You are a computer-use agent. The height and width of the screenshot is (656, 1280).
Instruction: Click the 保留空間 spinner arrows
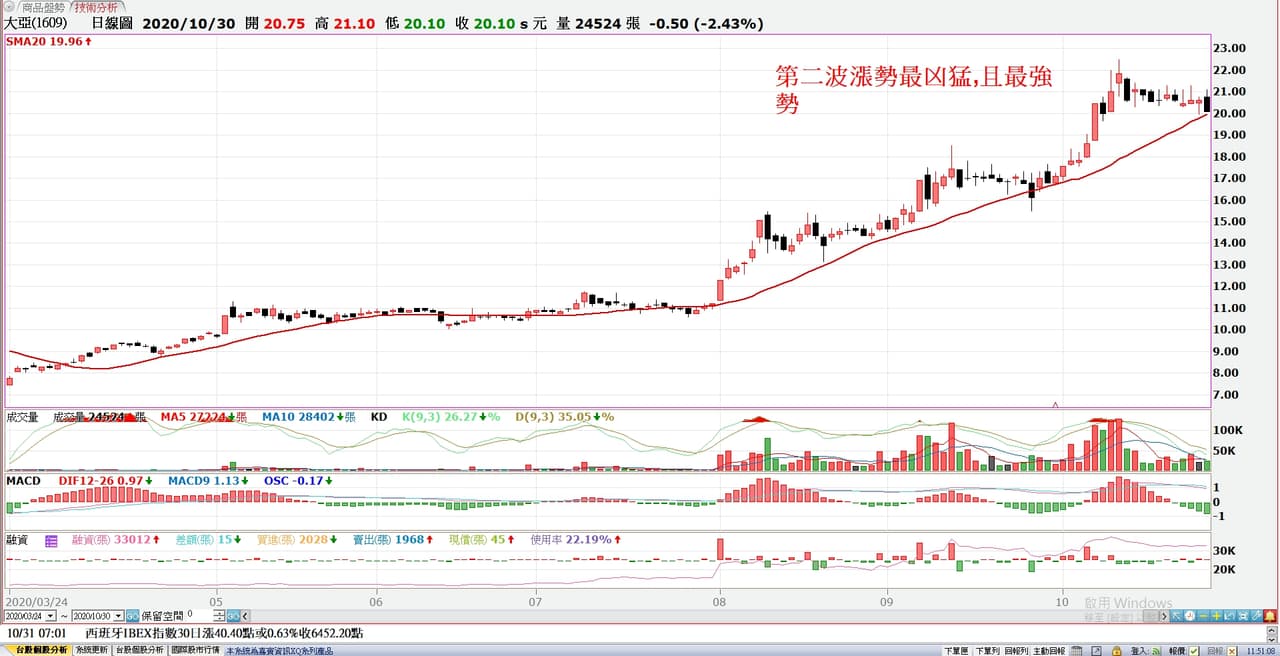tap(219, 616)
